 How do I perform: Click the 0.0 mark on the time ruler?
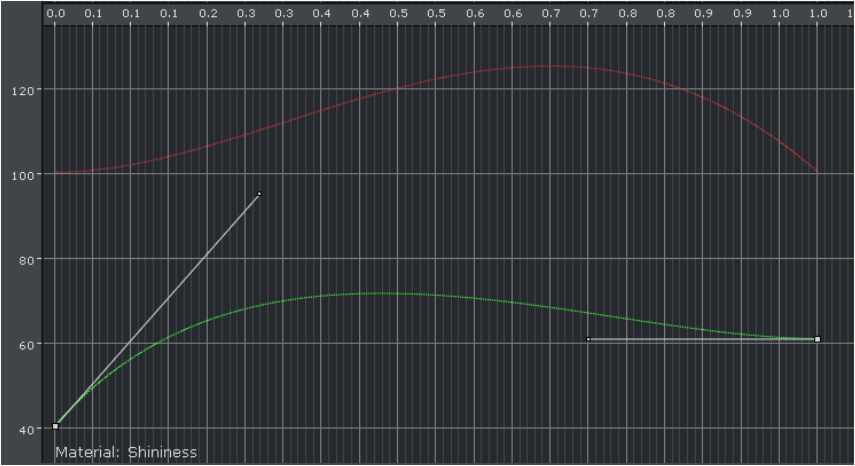(56, 15)
